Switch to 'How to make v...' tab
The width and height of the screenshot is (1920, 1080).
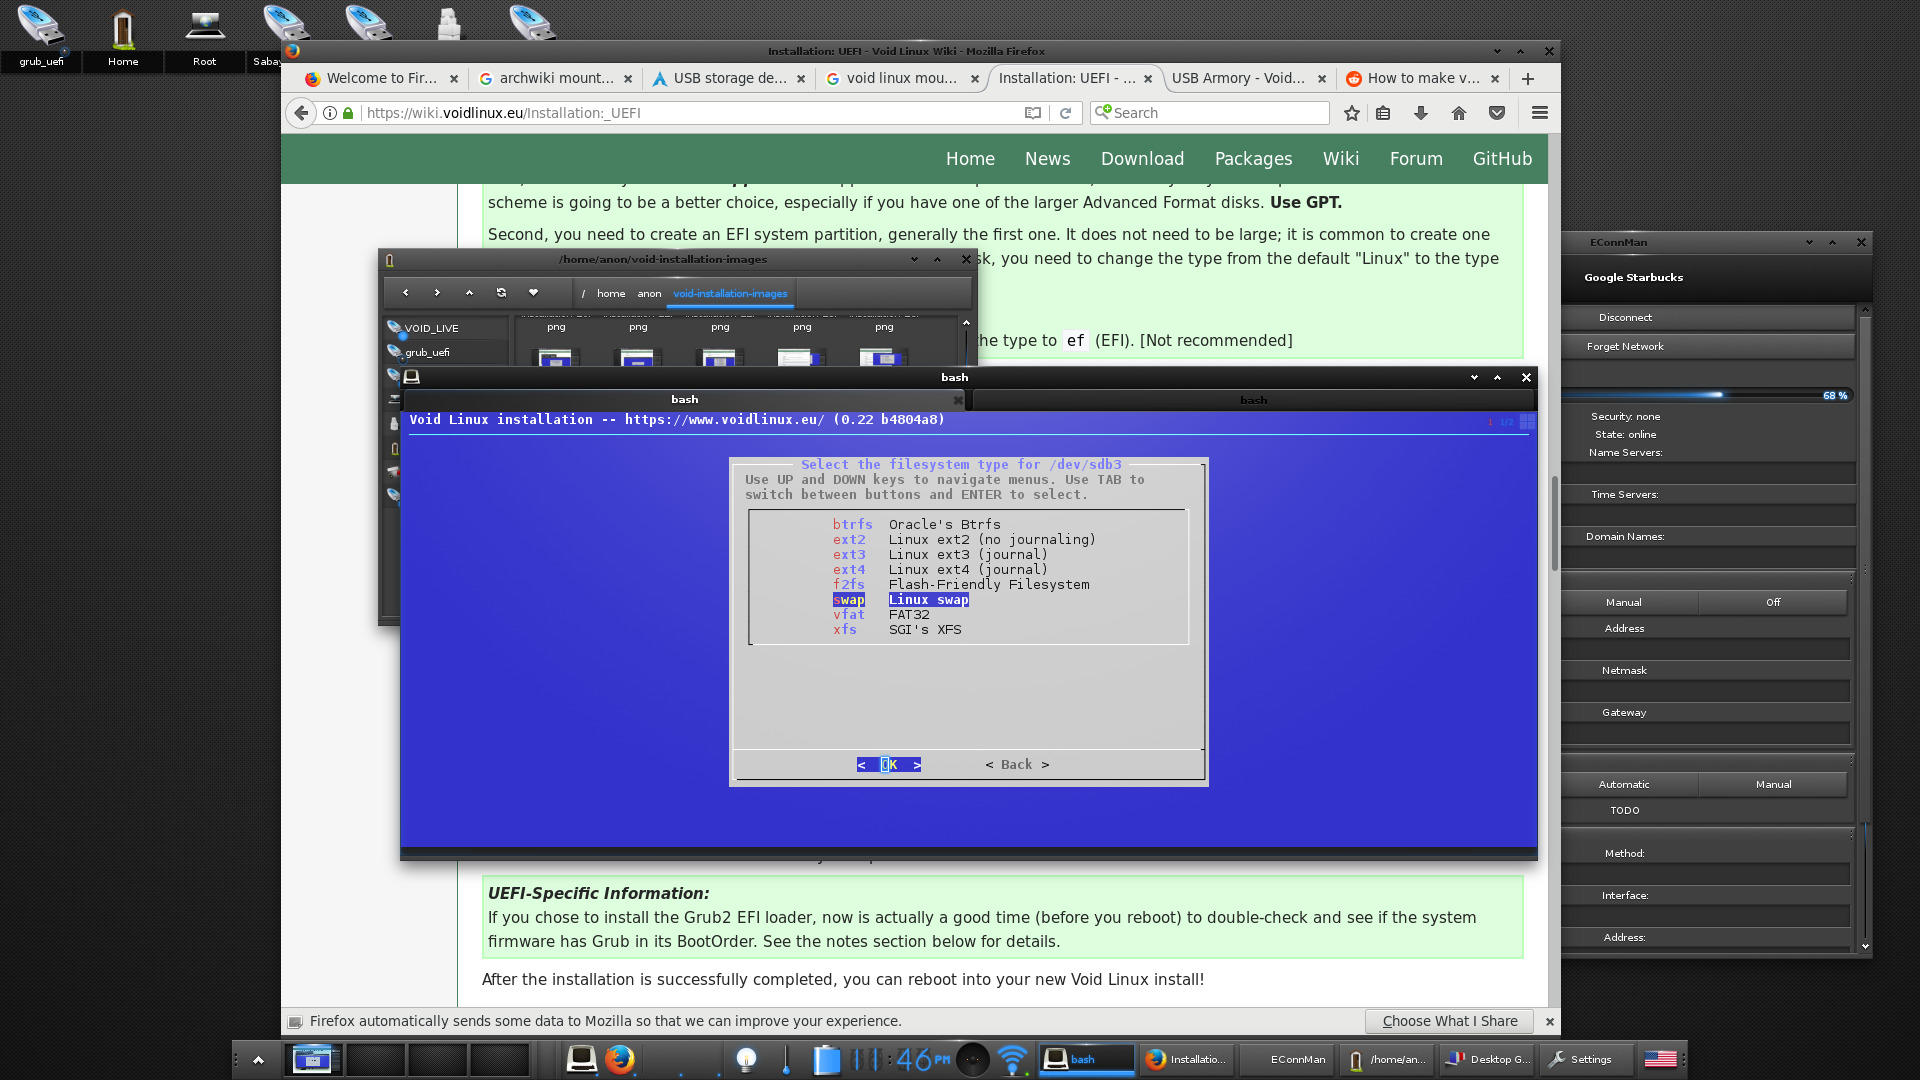pos(1423,78)
